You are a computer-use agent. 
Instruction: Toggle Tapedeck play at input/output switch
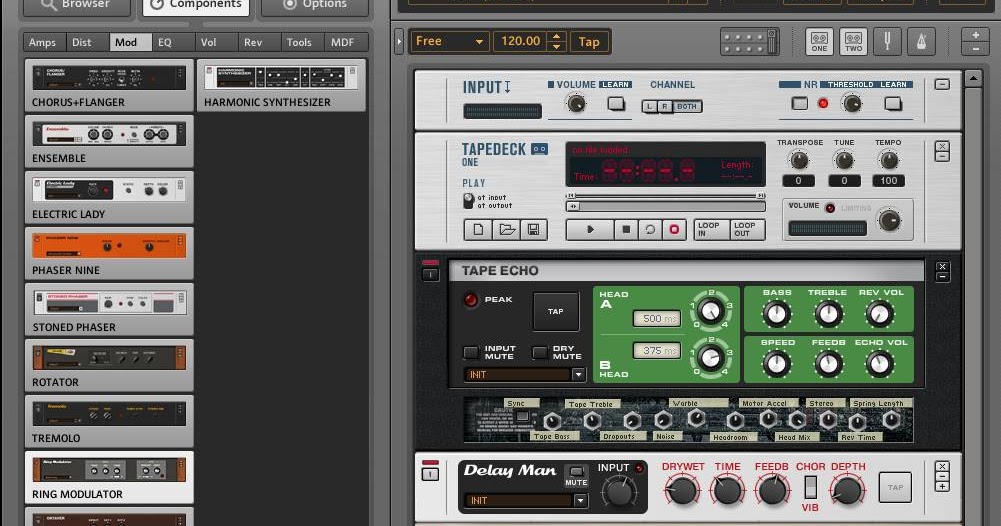(469, 201)
